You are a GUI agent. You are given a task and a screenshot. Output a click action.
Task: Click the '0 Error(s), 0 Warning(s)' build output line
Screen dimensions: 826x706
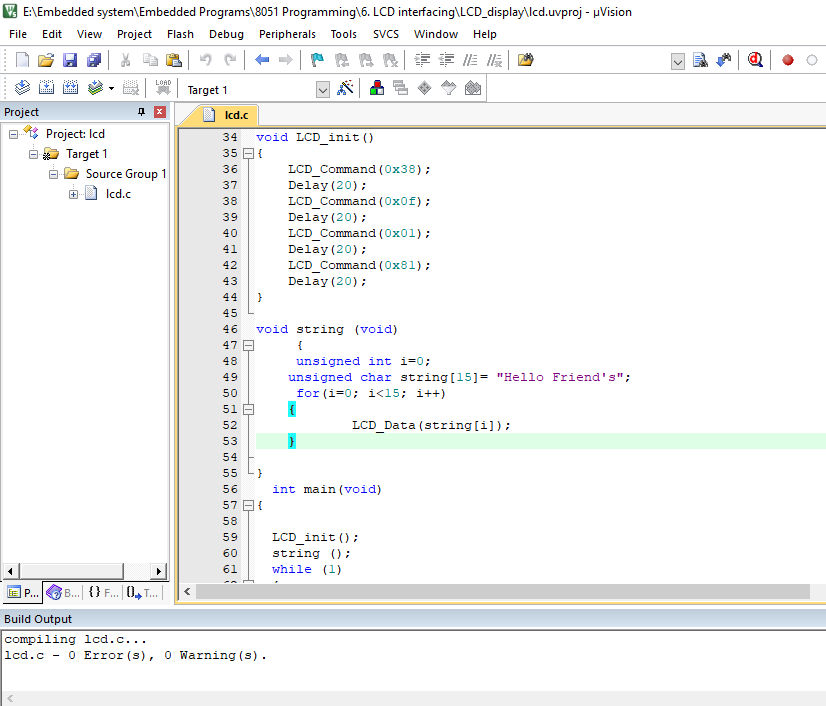[135, 655]
